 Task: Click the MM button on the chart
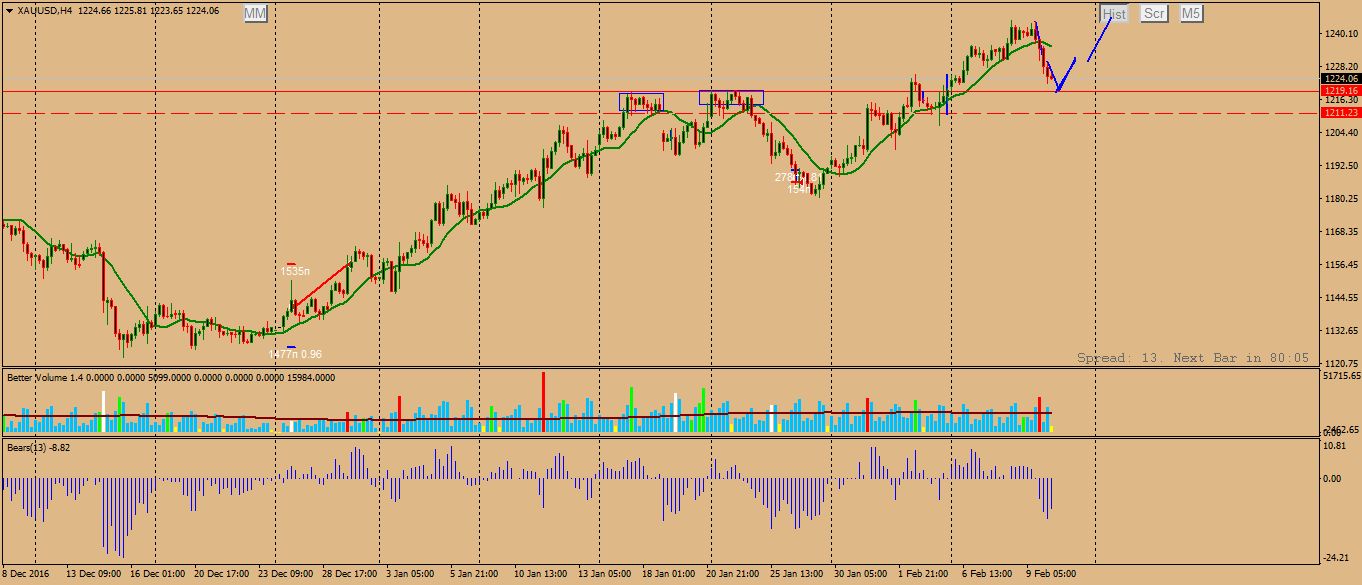(x=255, y=13)
